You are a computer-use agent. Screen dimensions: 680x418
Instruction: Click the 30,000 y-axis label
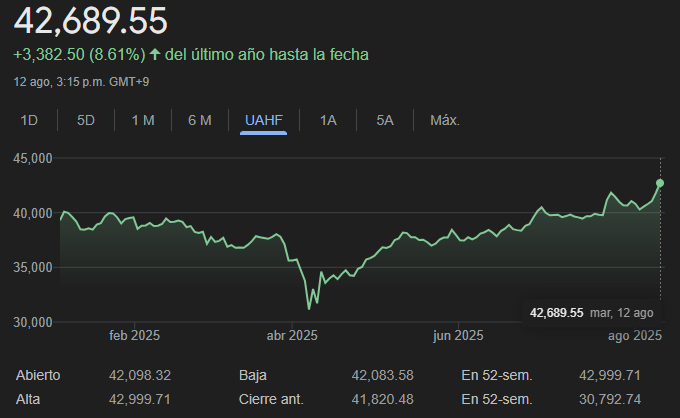tap(33, 322)
